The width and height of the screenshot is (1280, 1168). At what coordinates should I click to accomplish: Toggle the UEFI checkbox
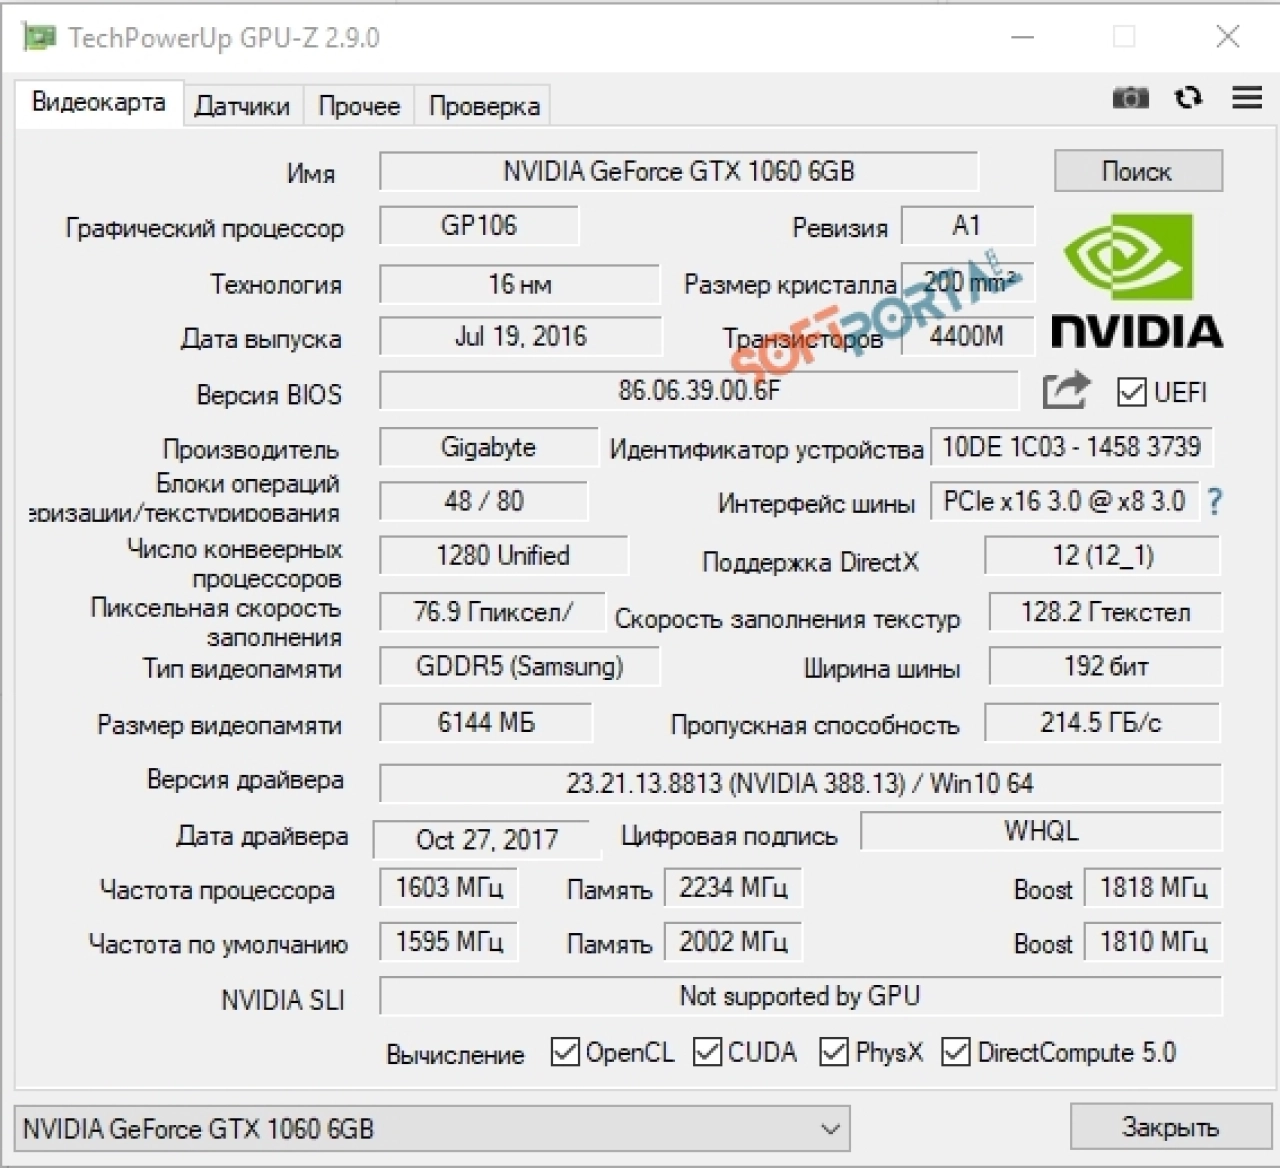pos(1131,392)
